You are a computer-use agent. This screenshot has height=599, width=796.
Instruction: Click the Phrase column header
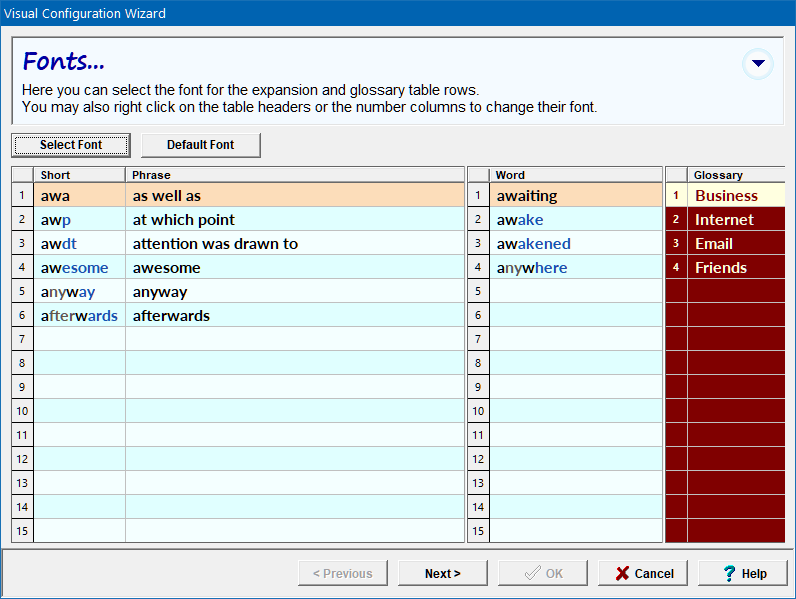coord(294,175)
